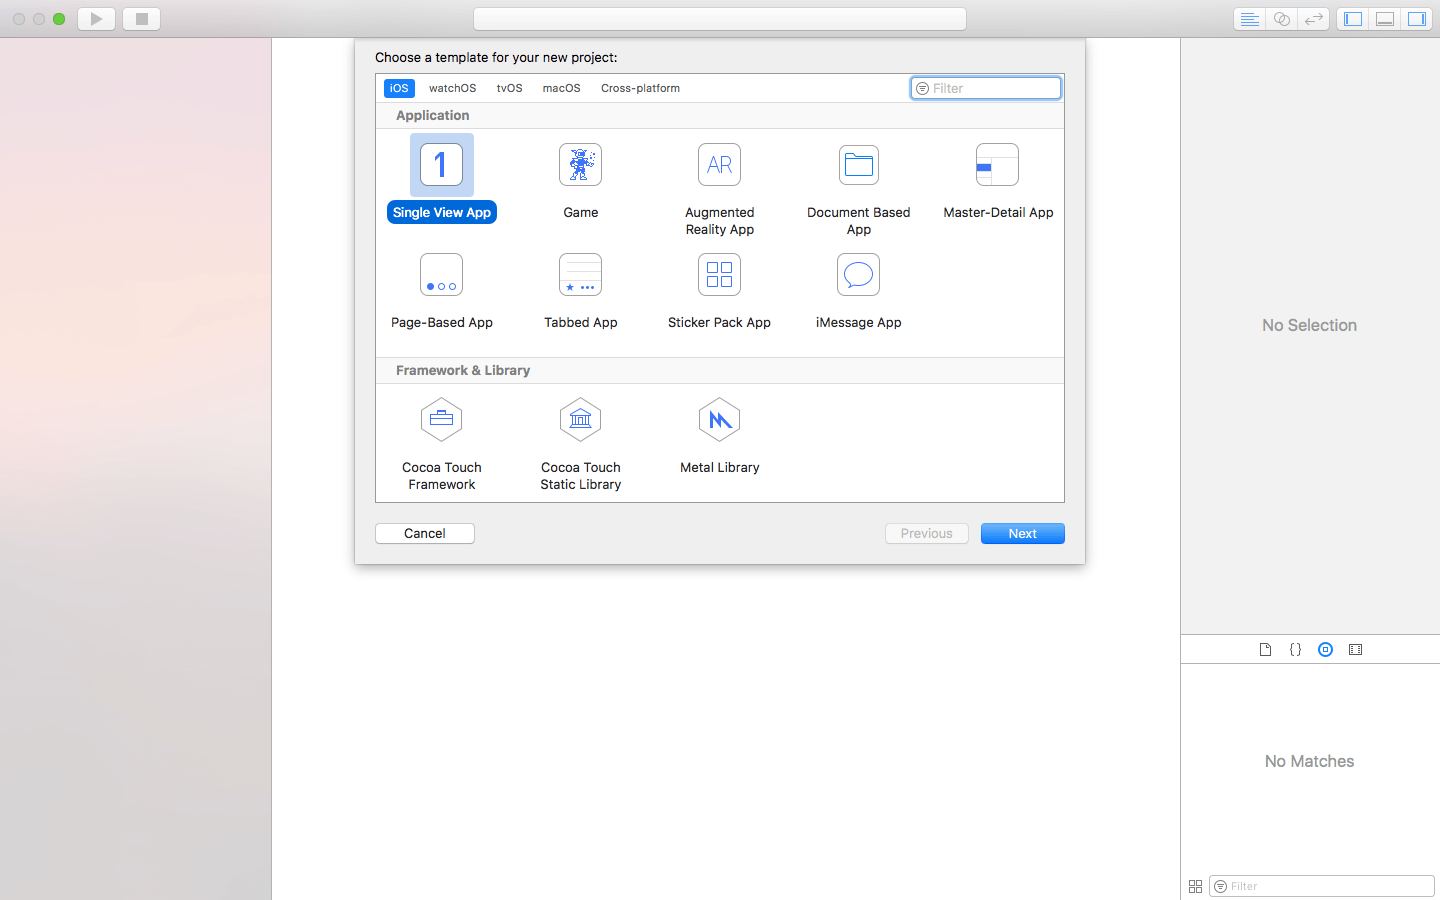Select the Sticker Pack App template

click(719, 276)
